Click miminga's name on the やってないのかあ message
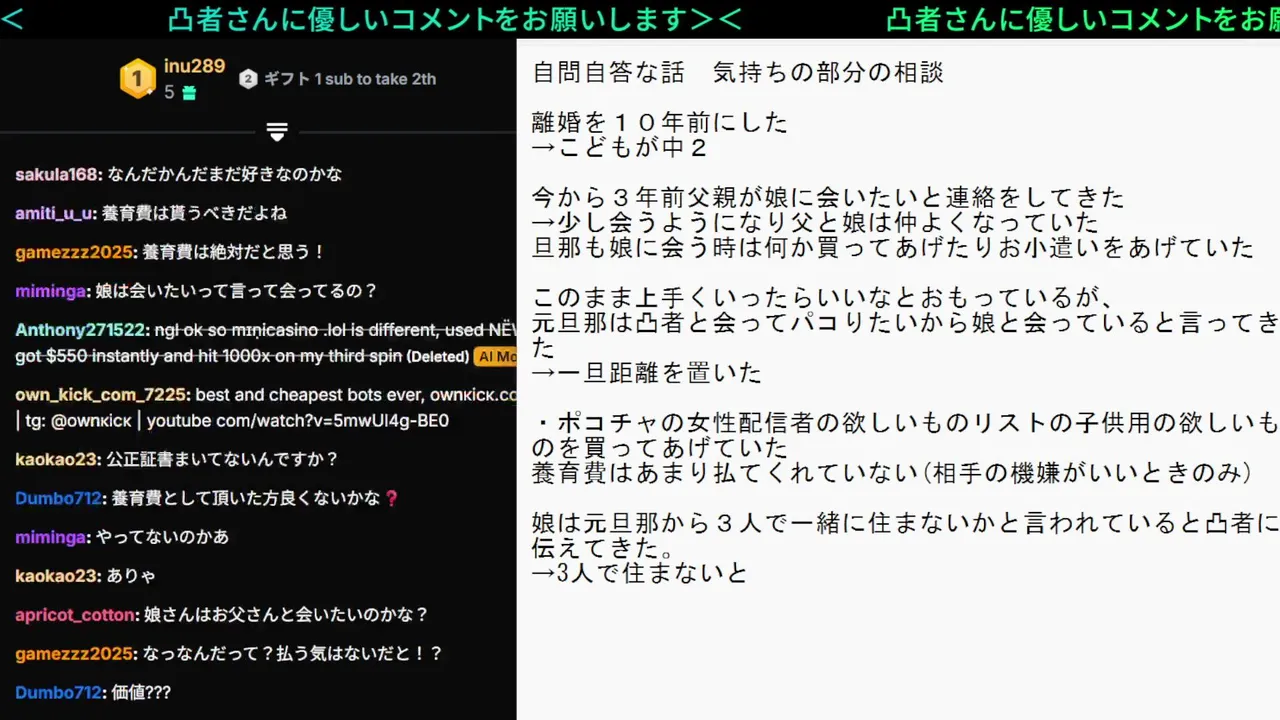Image resolution: width=1280 pixels, height=720 pixels. click(50, 537)
